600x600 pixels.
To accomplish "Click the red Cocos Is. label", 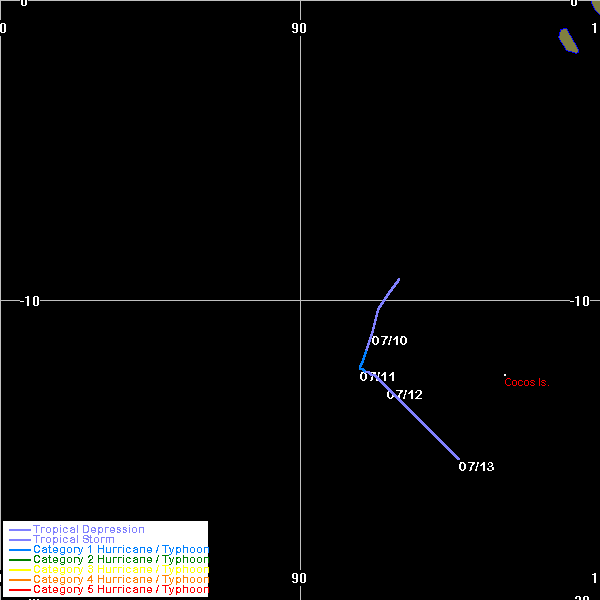I will coord(526,382).
